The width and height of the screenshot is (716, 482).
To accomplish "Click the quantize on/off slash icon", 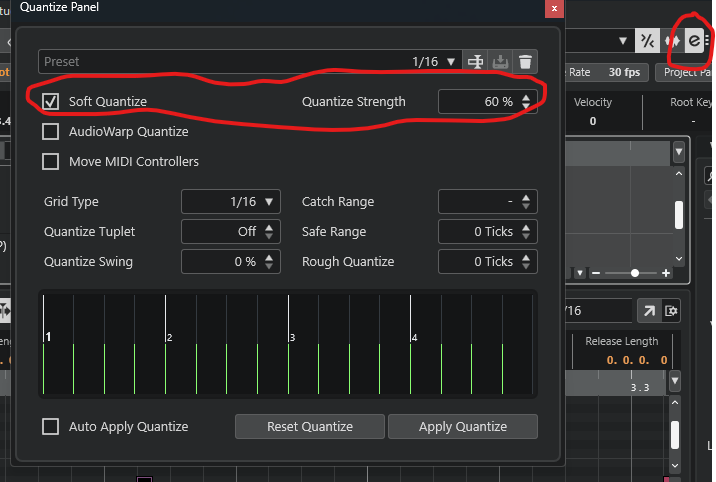I will pos(648,41).
